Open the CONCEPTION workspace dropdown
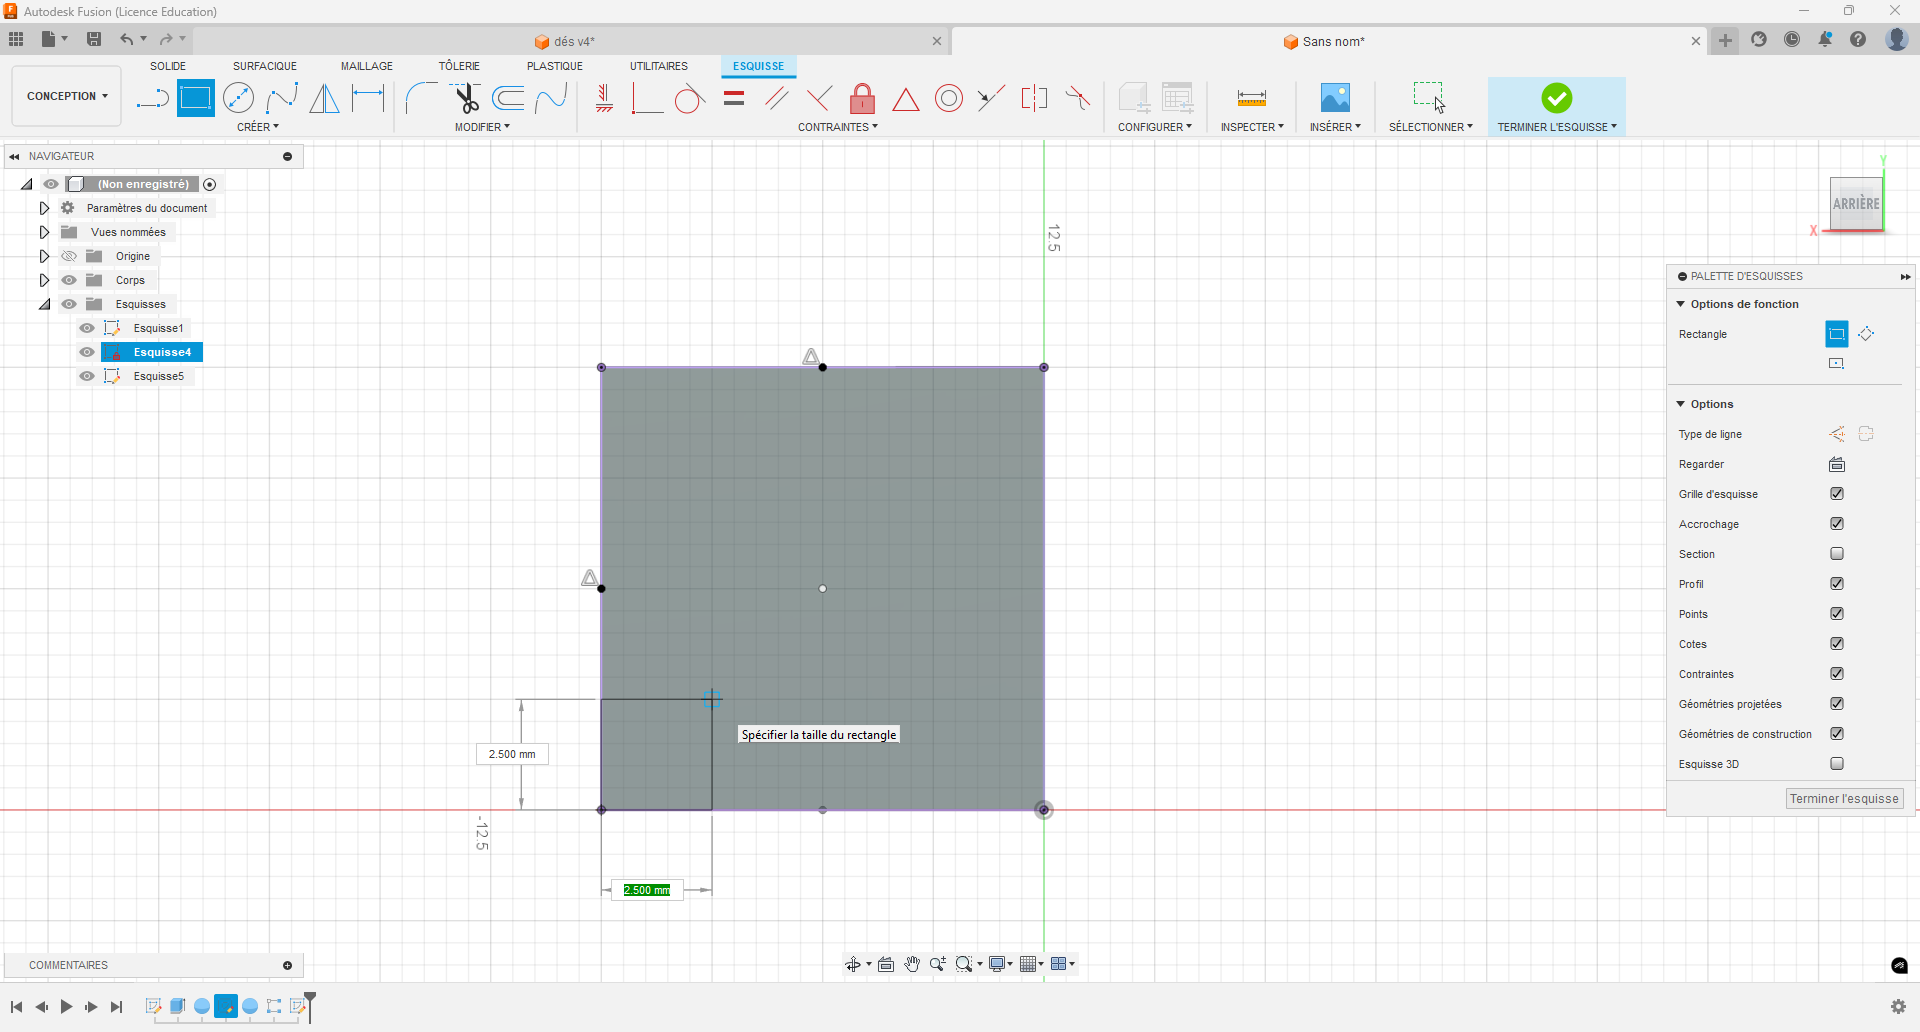 tap(67, 96)
